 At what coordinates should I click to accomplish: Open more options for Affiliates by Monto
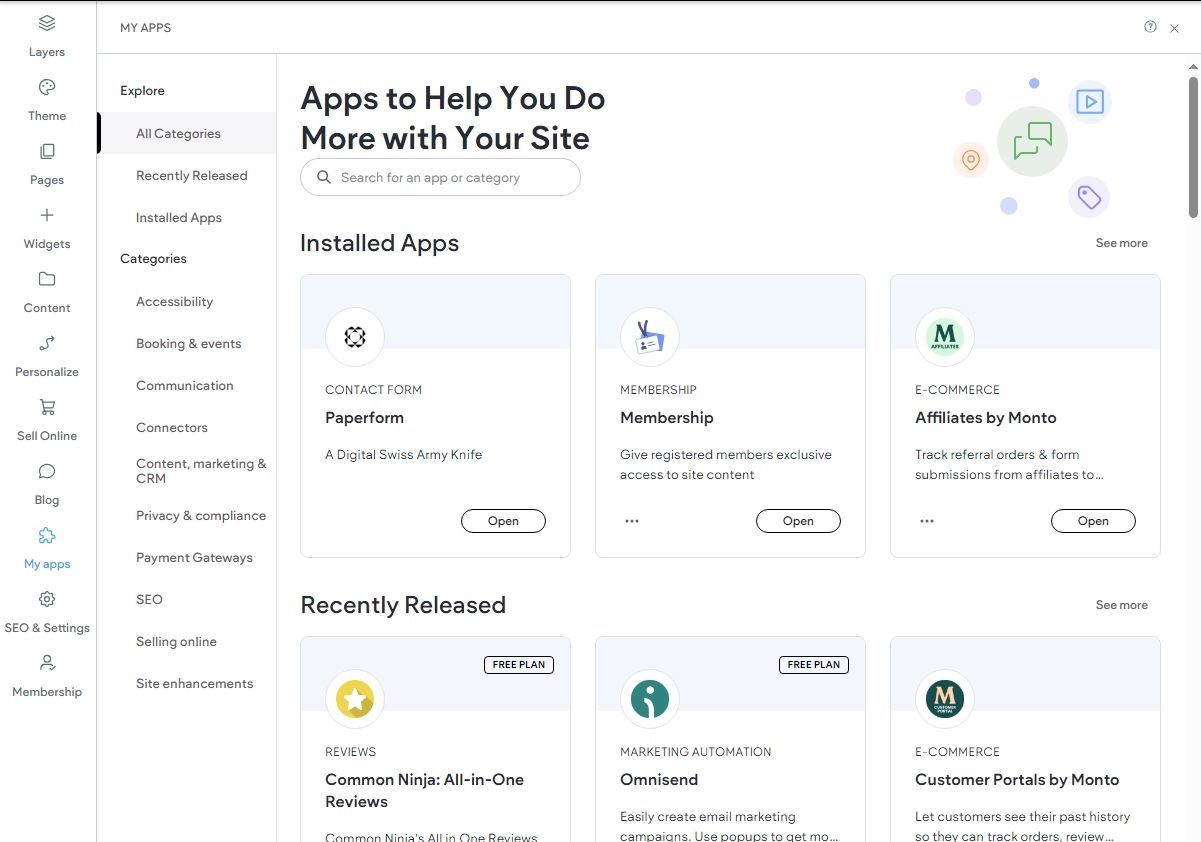[x=926, y=520]
